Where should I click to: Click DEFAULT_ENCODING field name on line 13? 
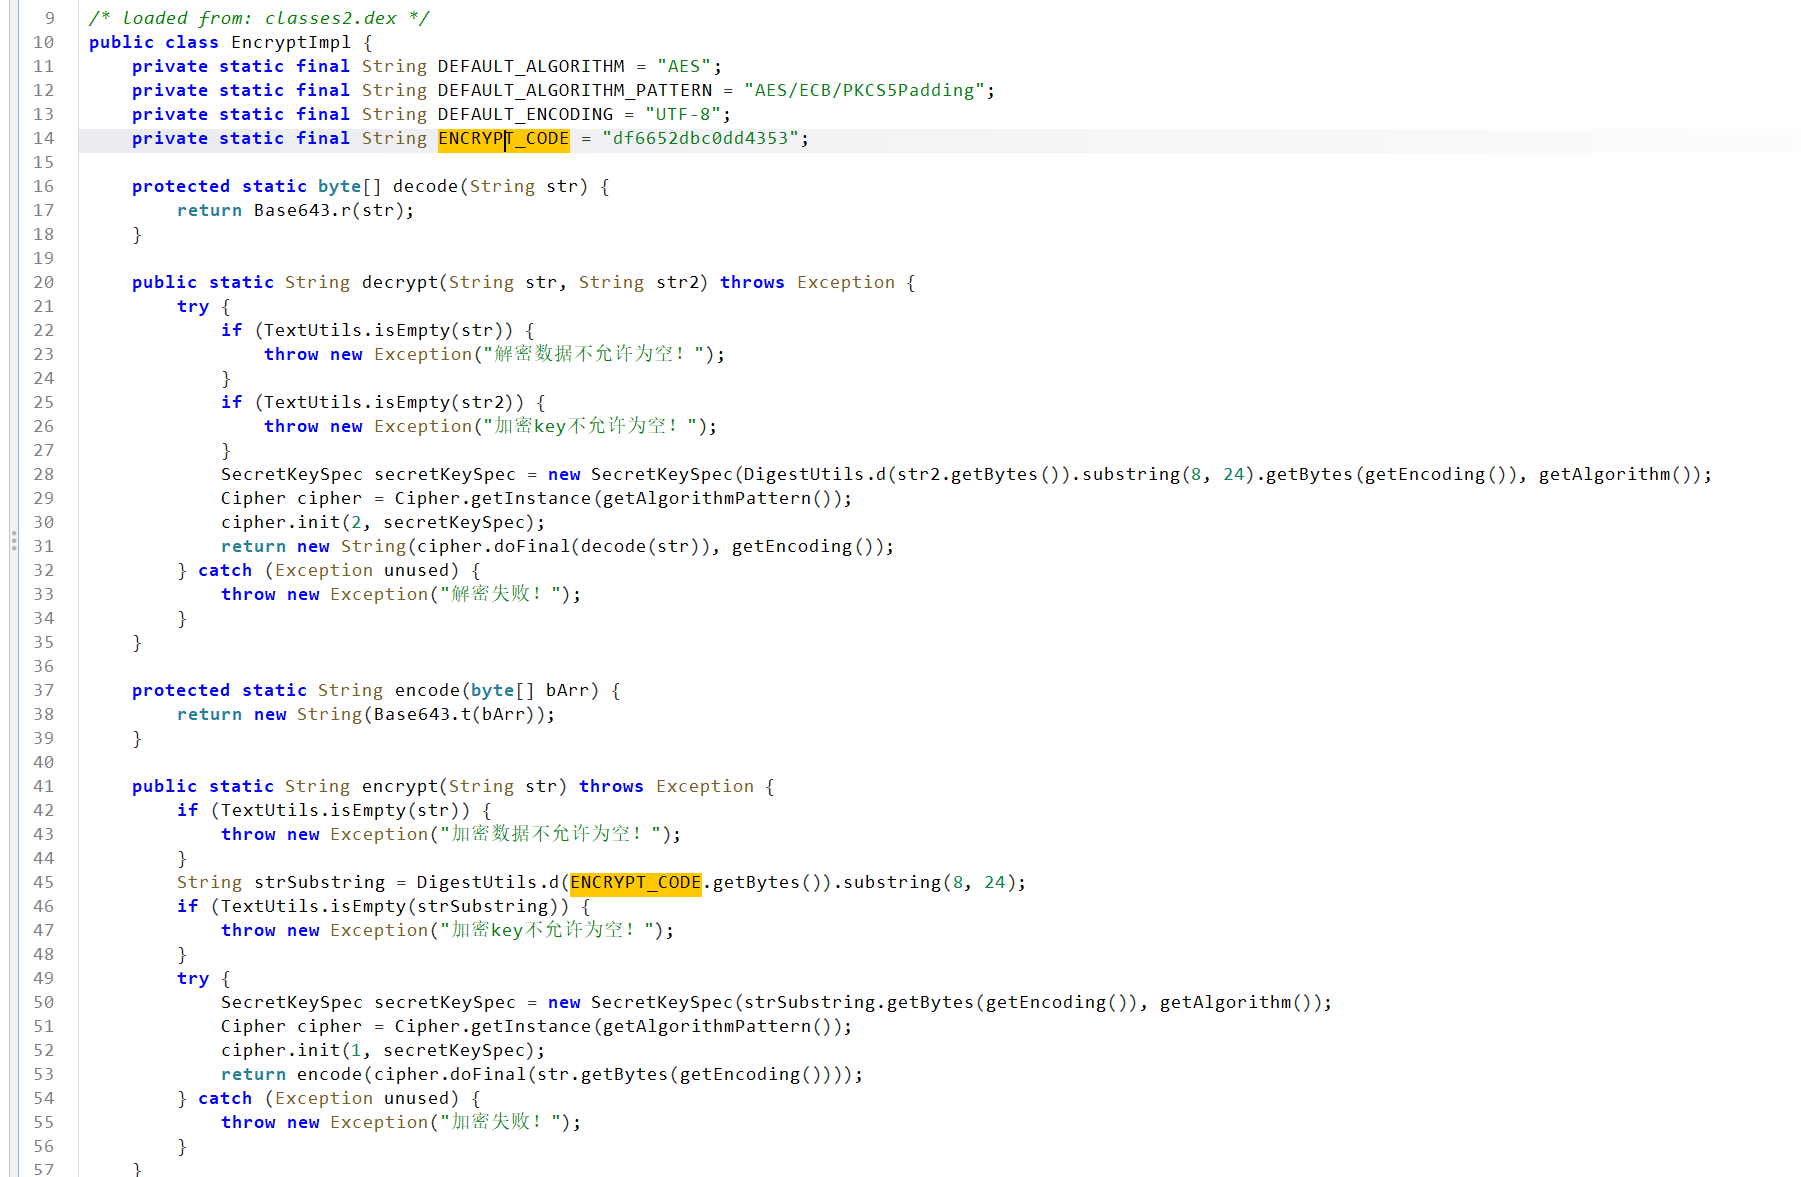tap(525, 115)
